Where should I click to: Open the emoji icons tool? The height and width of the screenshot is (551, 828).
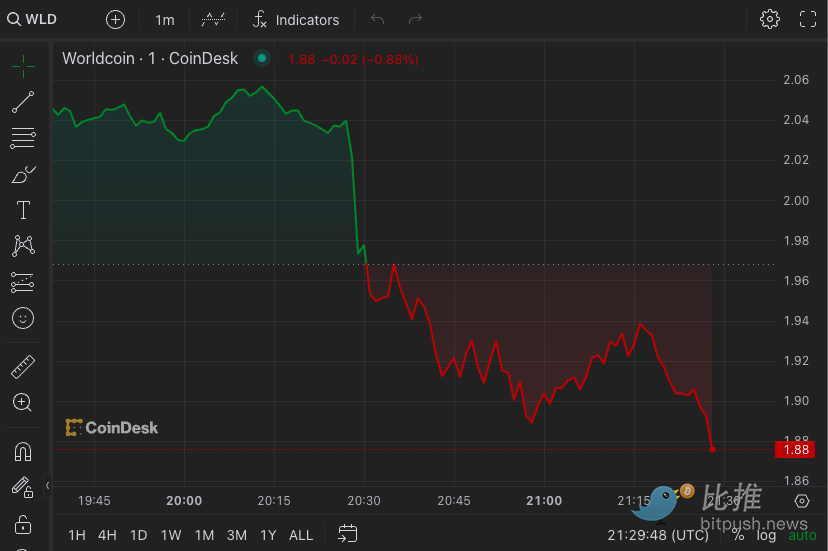[23, 319]
